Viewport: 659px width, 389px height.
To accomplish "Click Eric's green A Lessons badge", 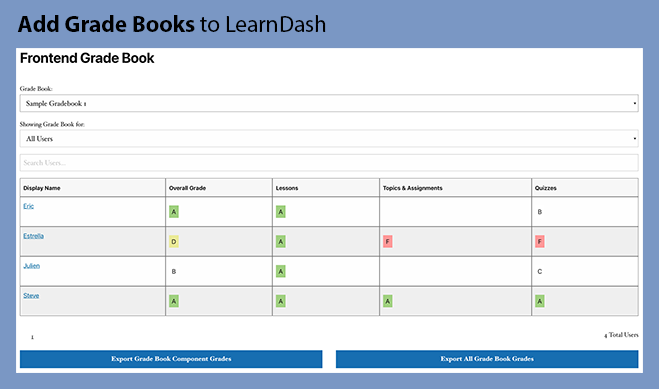I will pyautogui.click(x=281, y=212).
